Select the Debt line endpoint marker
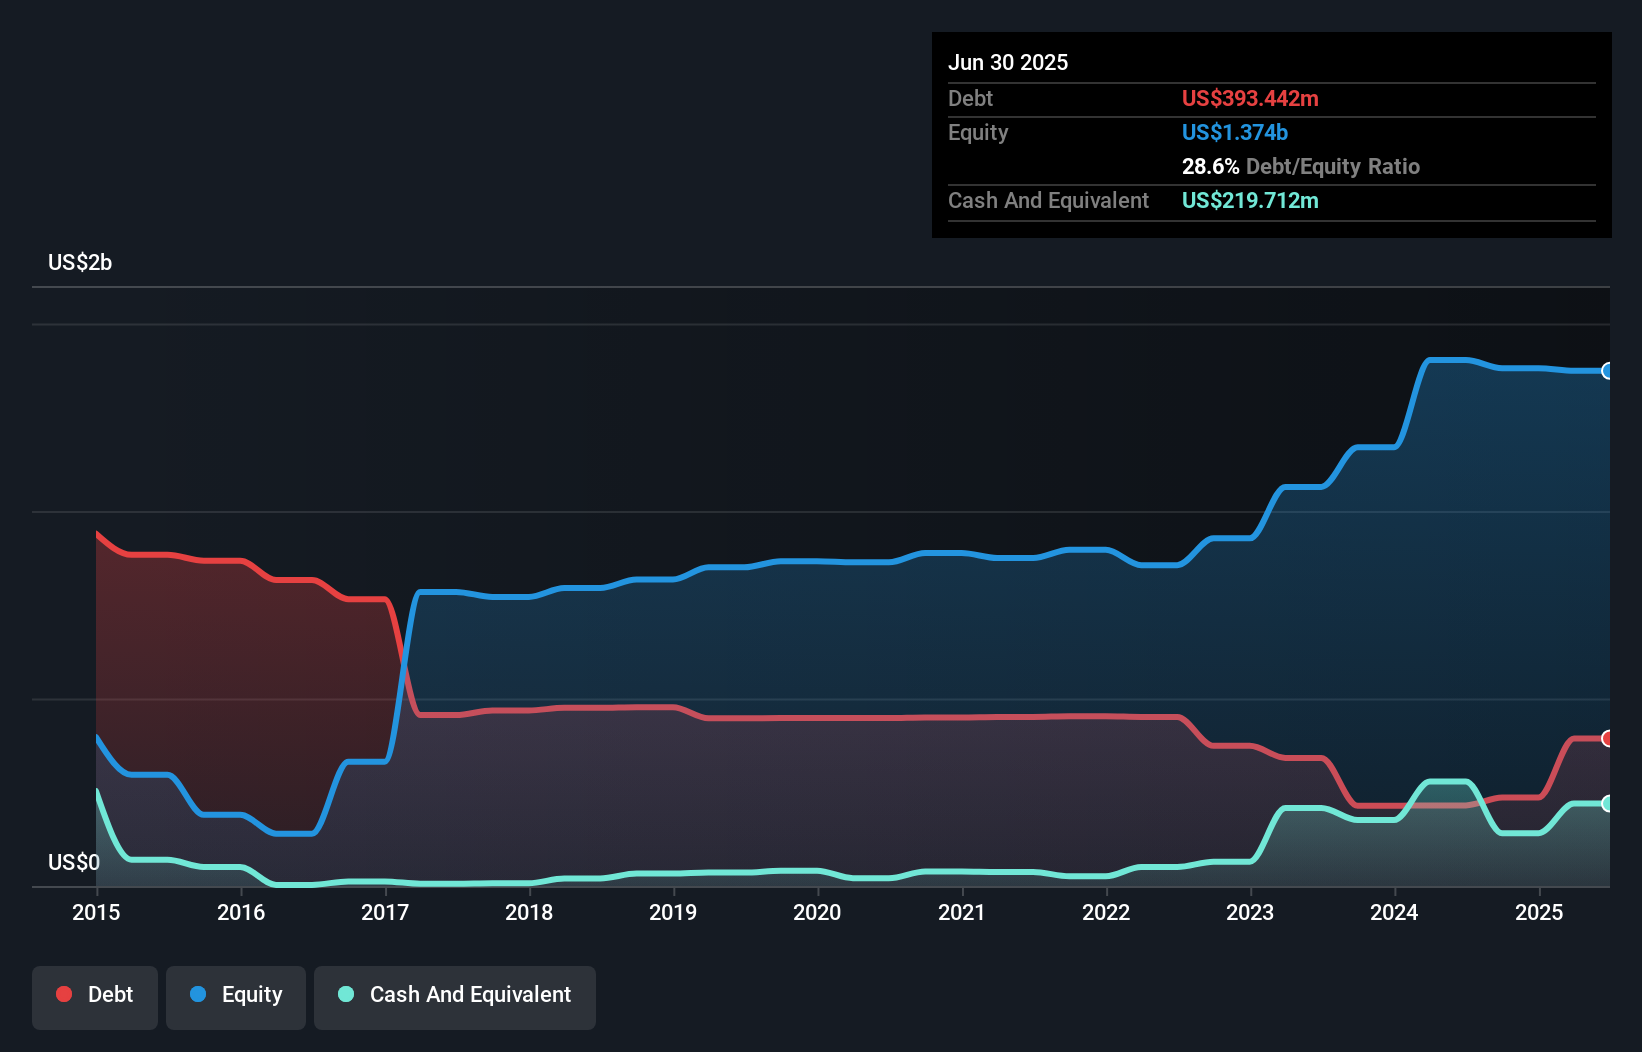This screenshot has height=1052, width=1642. 1607,739
